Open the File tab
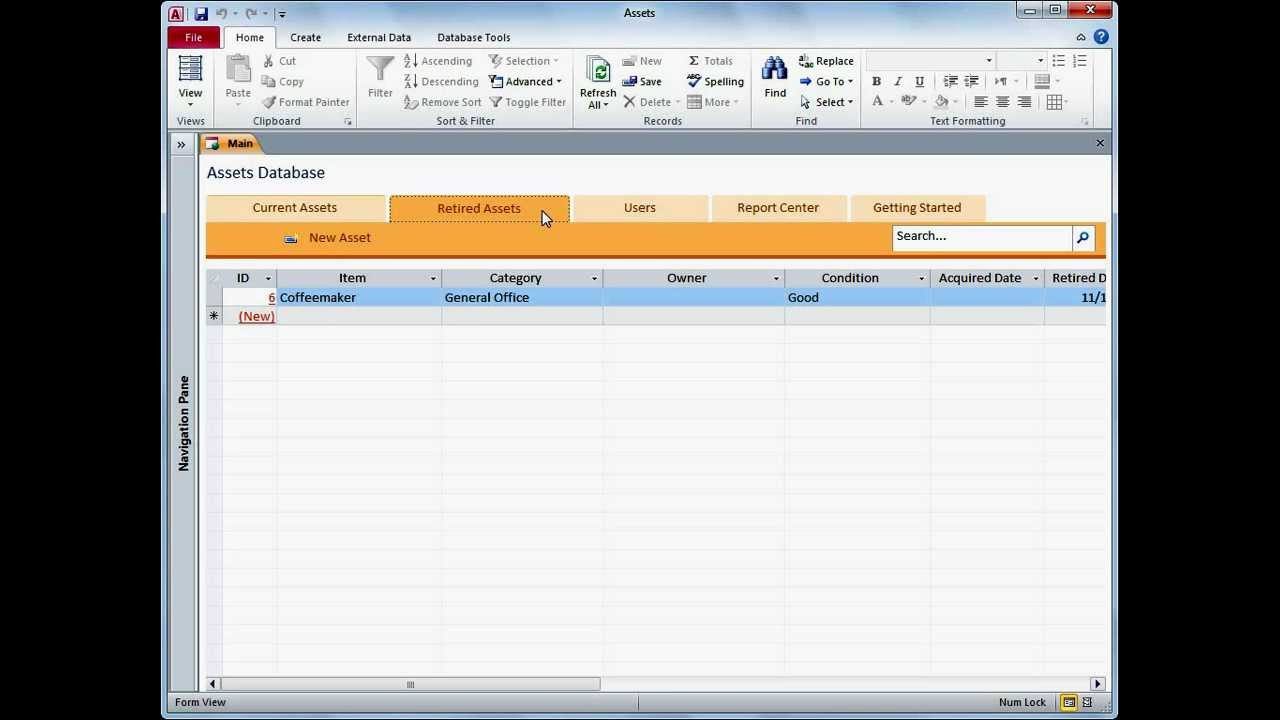The image size is (1280, 720). [x=193, y=38]
